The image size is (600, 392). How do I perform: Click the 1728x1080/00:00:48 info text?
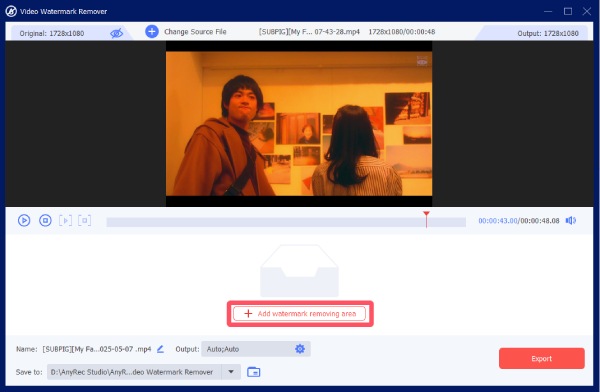click(x=402, y=32)
